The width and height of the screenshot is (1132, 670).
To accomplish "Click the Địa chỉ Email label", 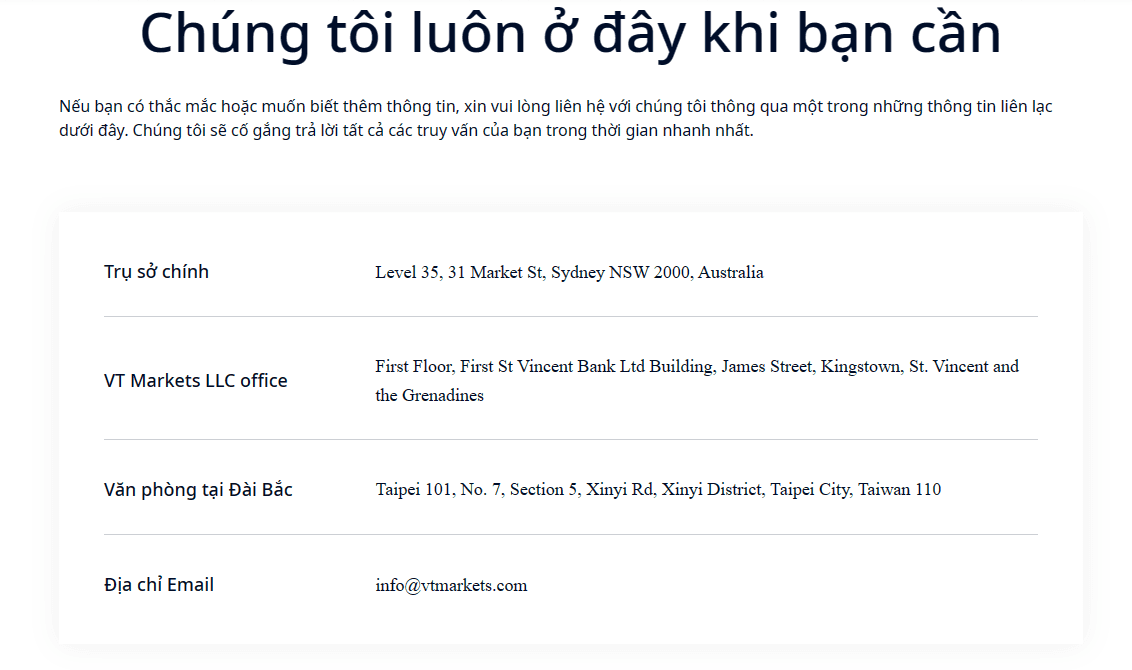I will click(x=159, y=585).
